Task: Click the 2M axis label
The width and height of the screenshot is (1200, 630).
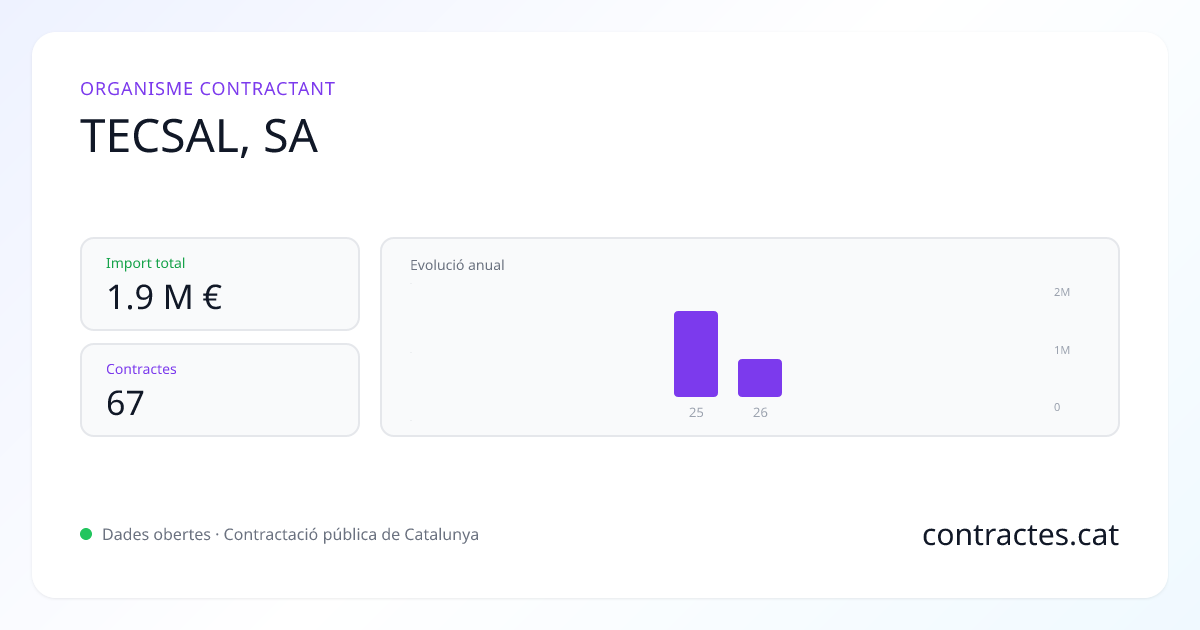Action: pyautogui.click(x=1062, y=292)
